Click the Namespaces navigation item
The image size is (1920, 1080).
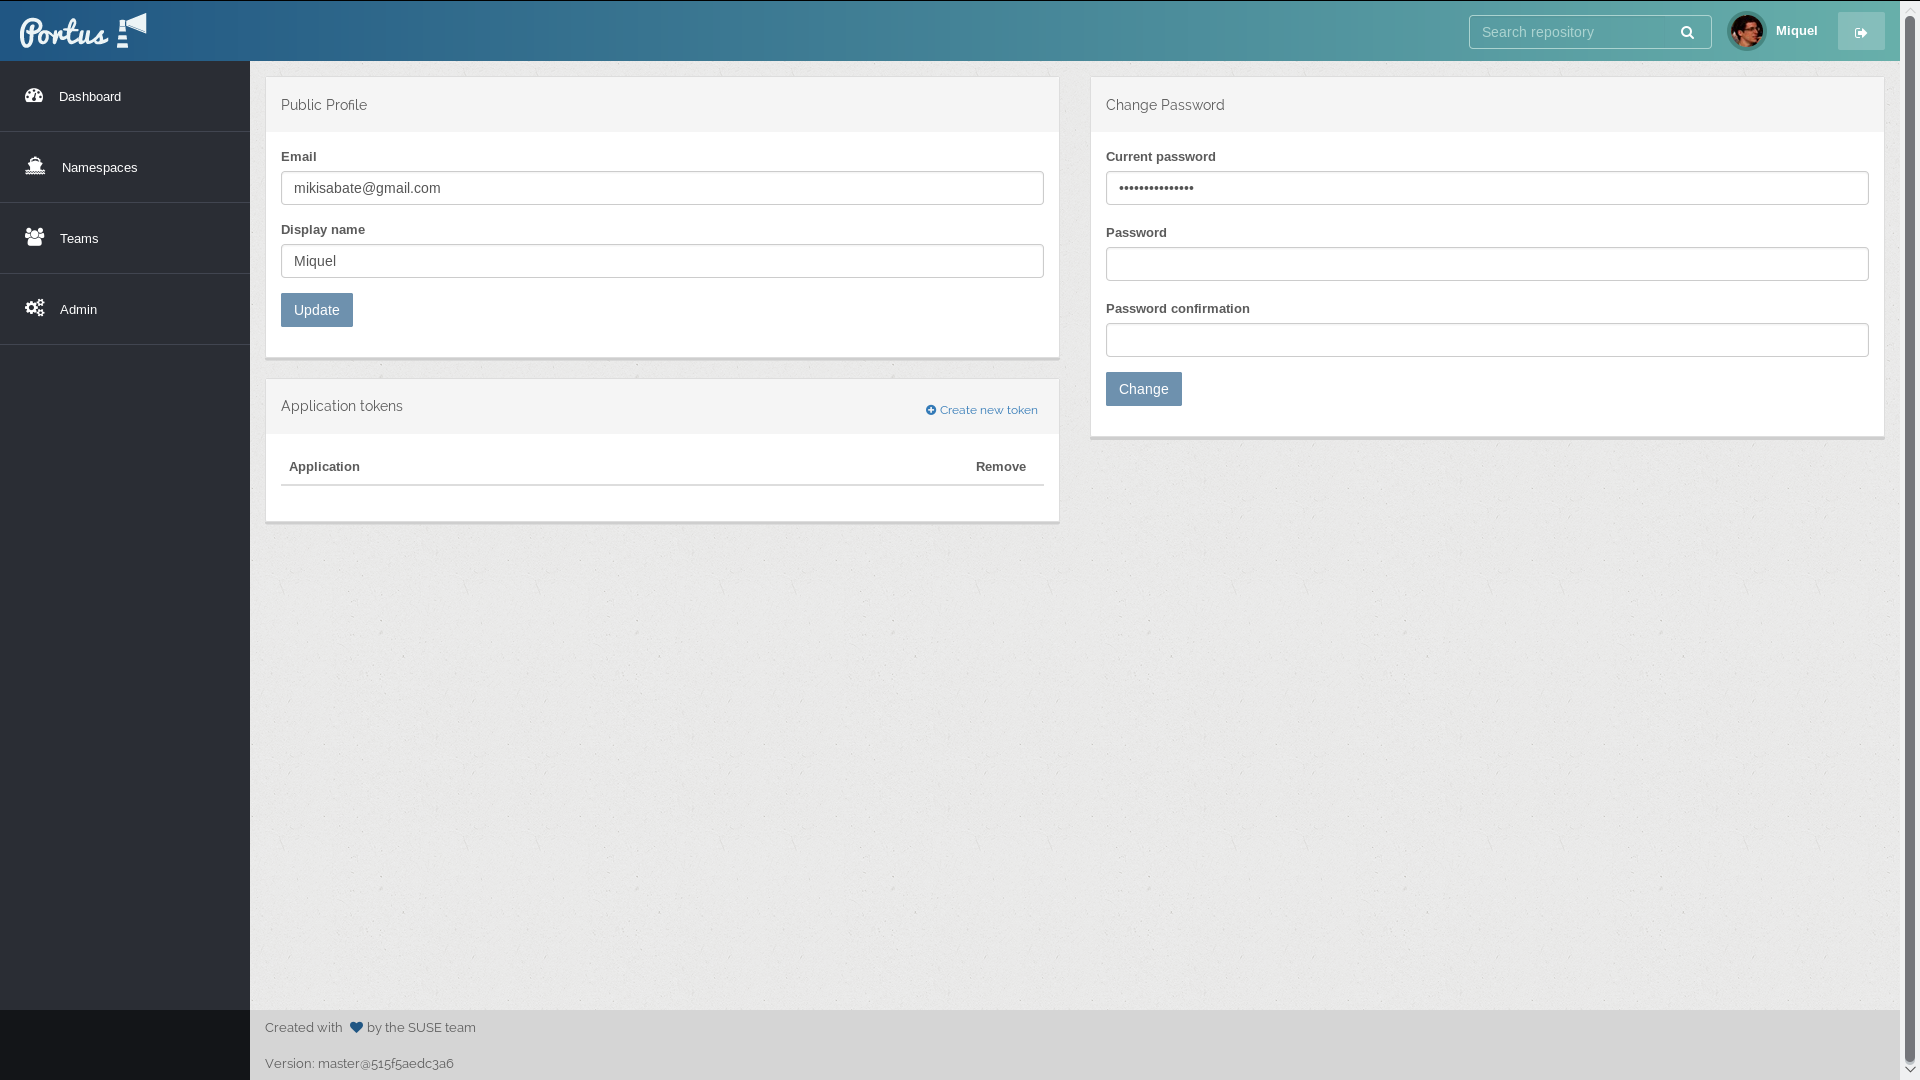pos(125,166)
